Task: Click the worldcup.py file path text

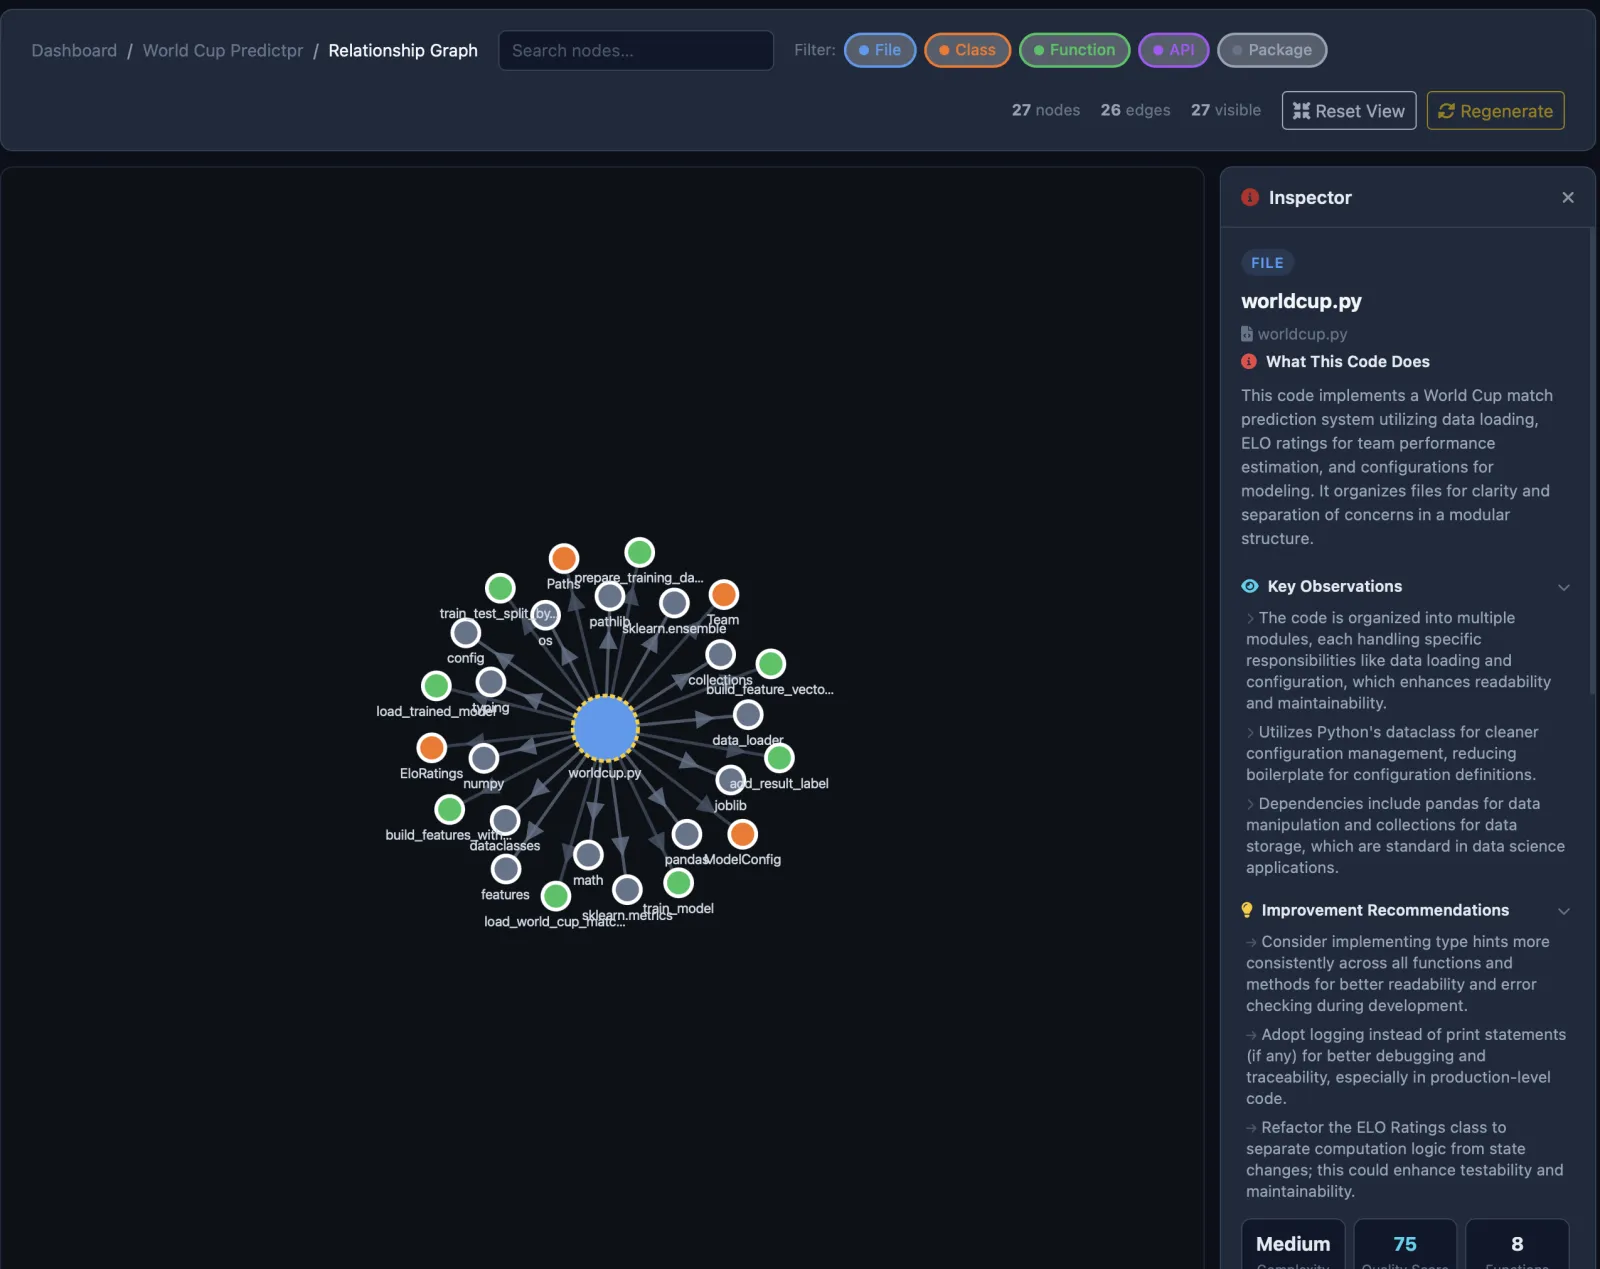Action: pos(1302,334)
